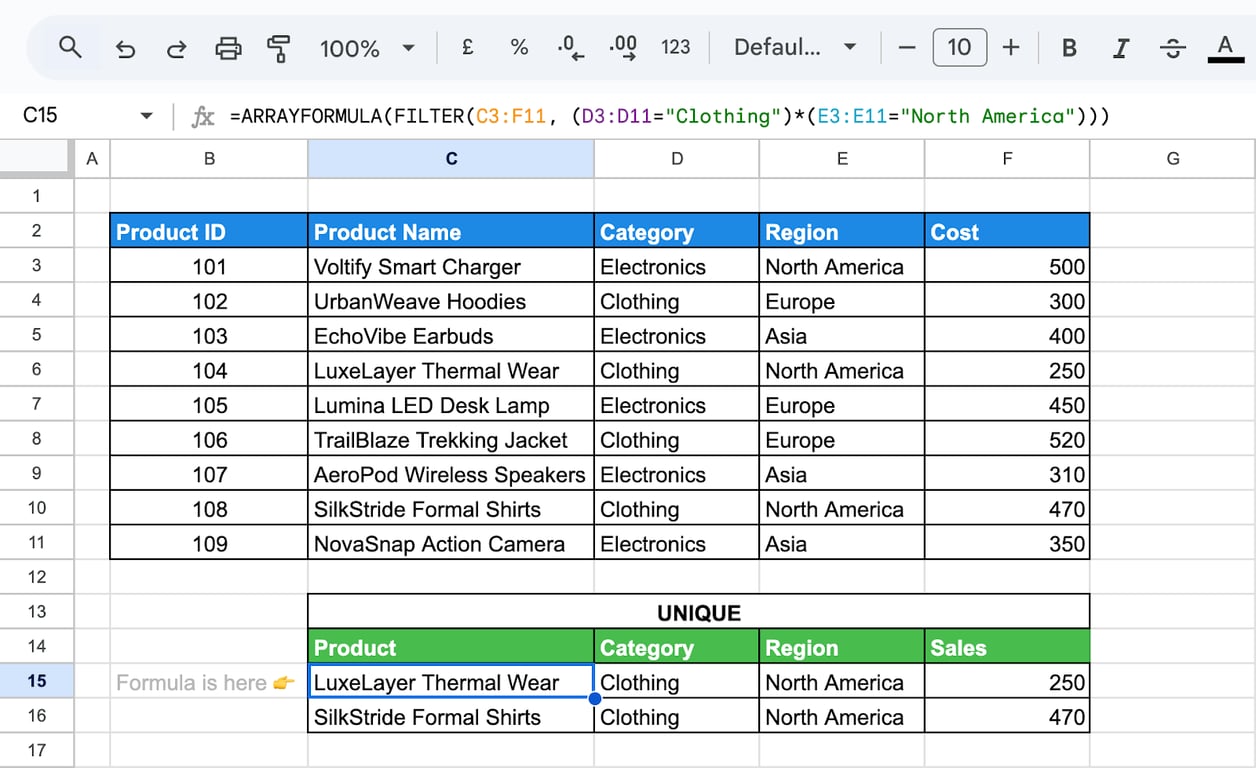This screenshot has height=768, width=1256.
Task: Click the fx function icon
Action: point(203,116)
